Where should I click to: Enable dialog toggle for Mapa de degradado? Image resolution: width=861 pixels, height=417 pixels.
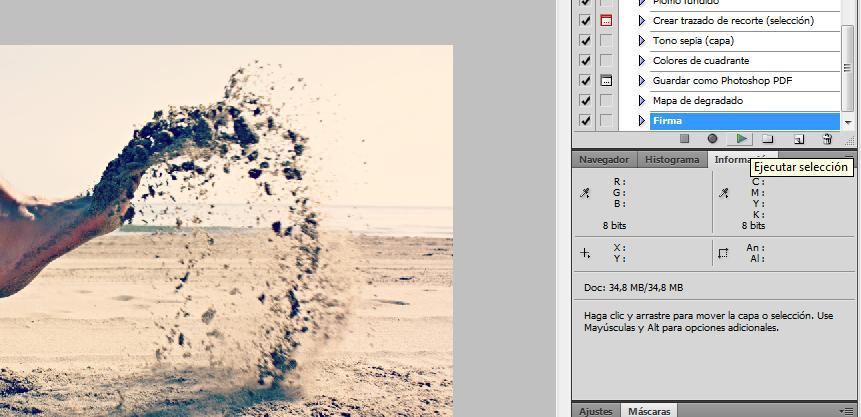(606, 100)
